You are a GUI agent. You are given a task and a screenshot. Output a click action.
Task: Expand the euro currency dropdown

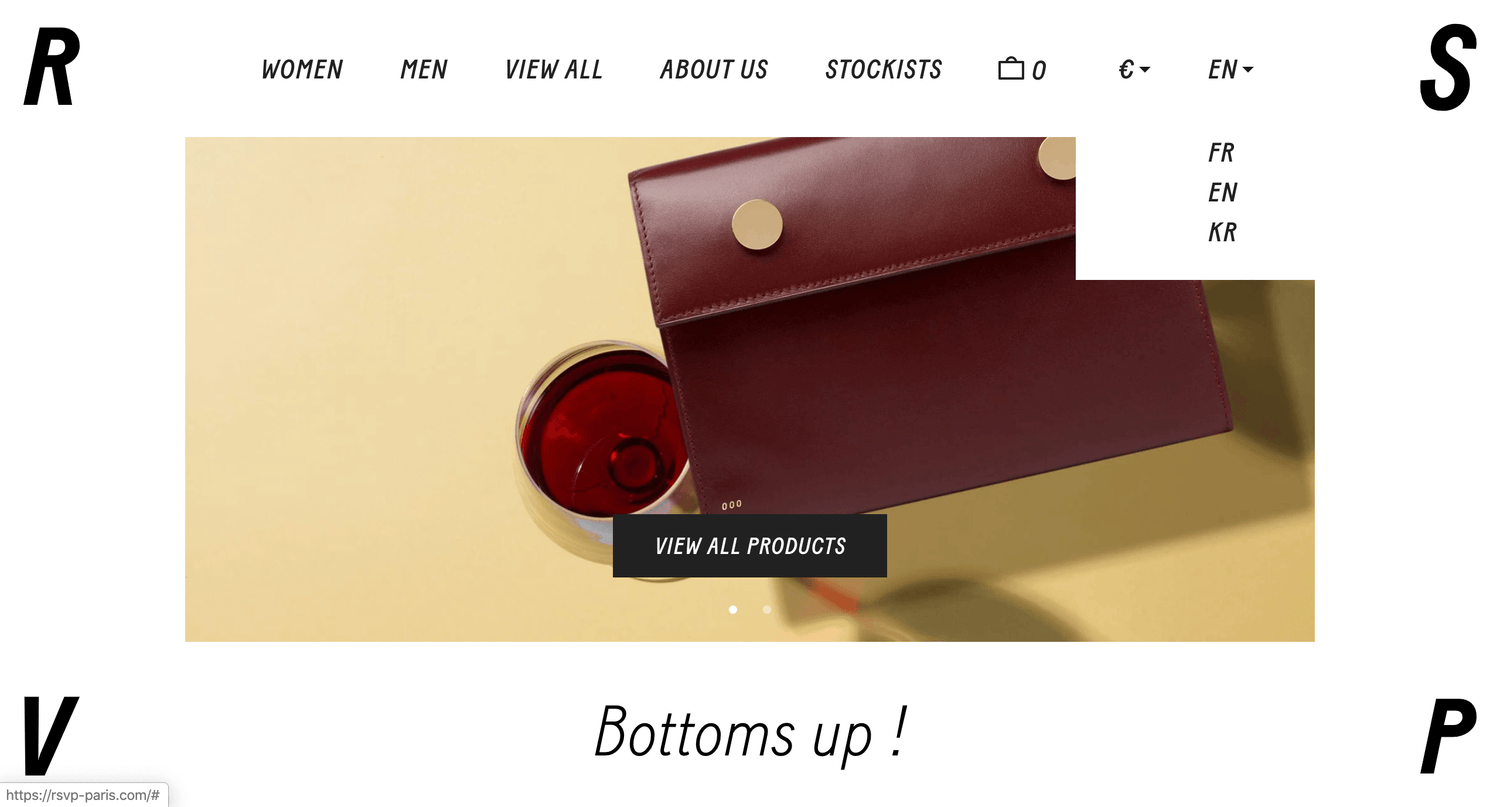click(1134, 69)
